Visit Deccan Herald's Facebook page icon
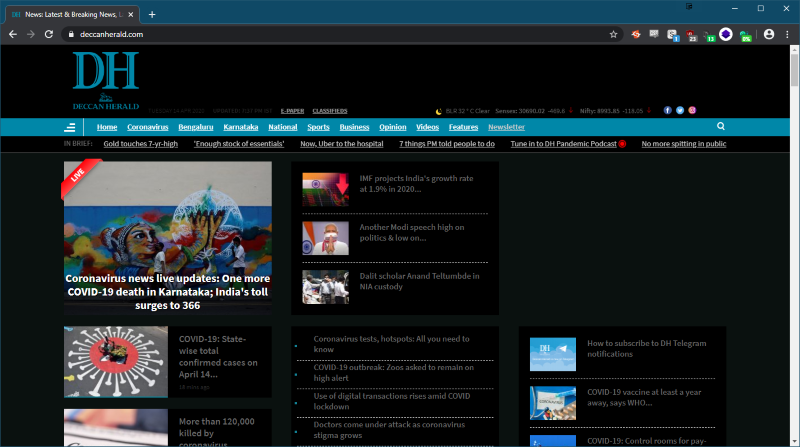 pyautogui.click(x=667, y=110)
